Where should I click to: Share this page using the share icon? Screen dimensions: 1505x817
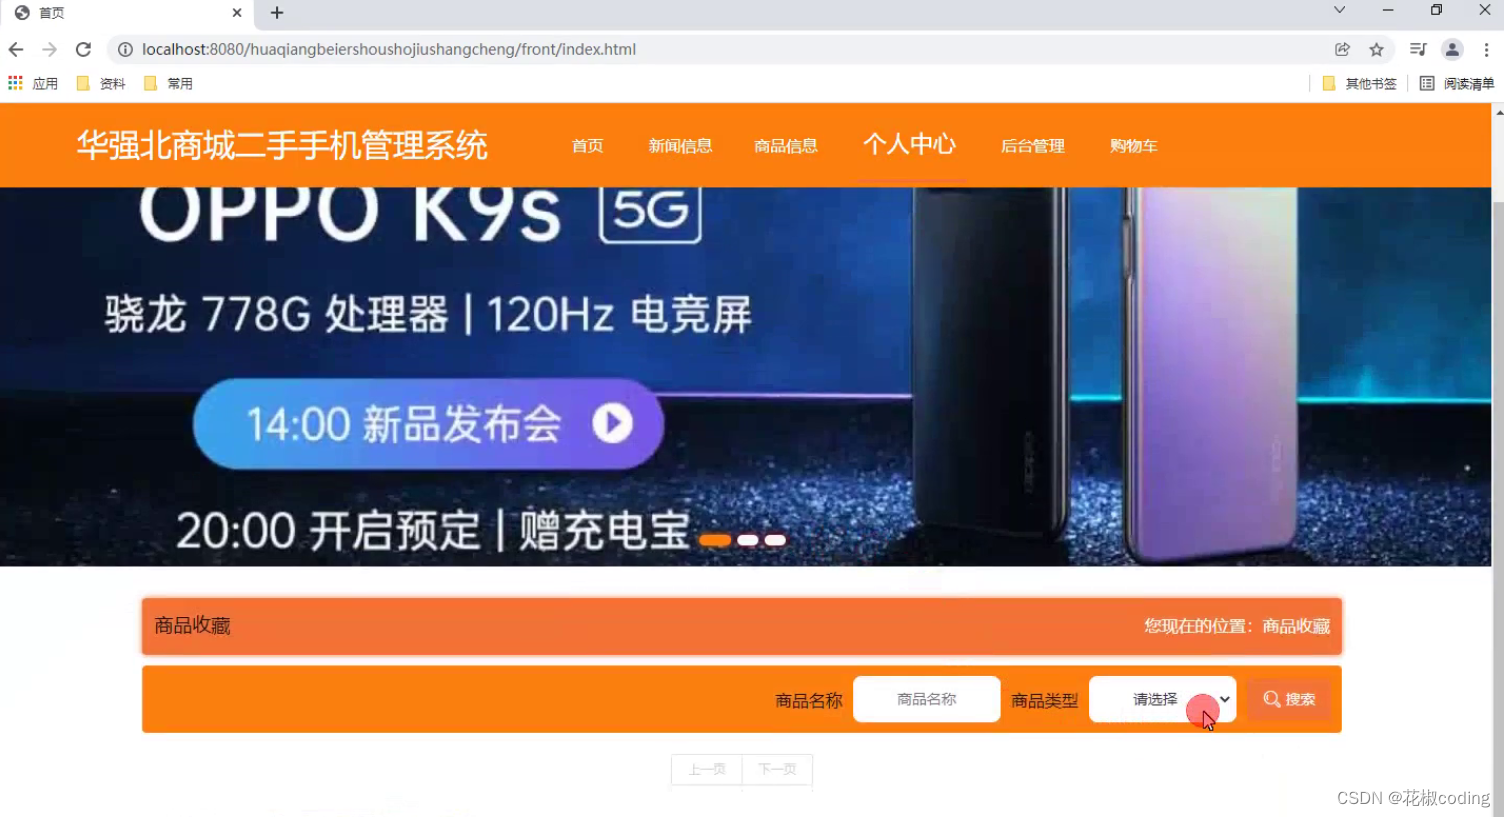pos(1342,49)
